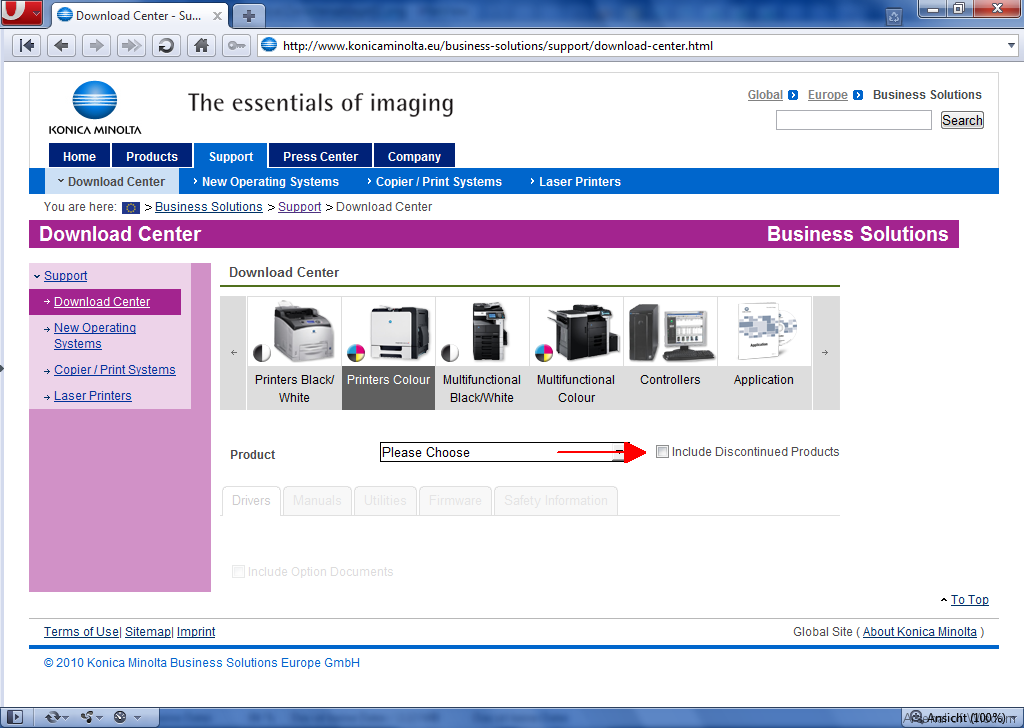Open Download Center sidebar link

coord(102,302)
